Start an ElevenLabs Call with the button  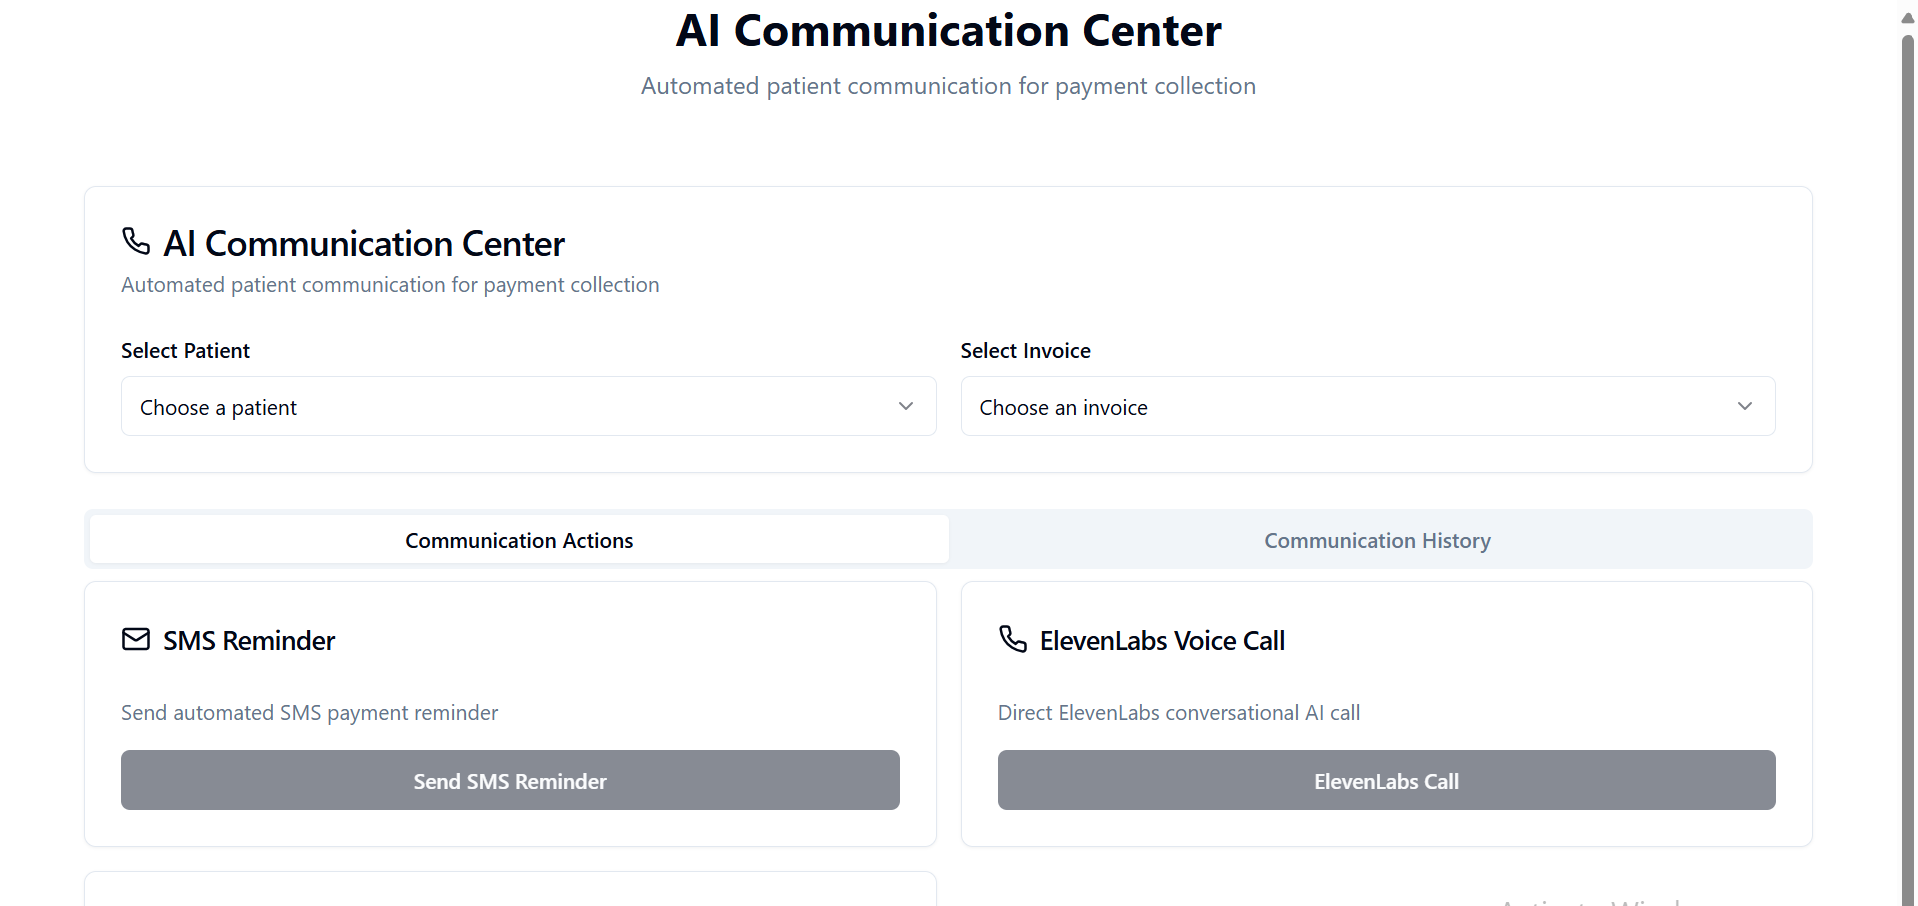(1386, 780)
